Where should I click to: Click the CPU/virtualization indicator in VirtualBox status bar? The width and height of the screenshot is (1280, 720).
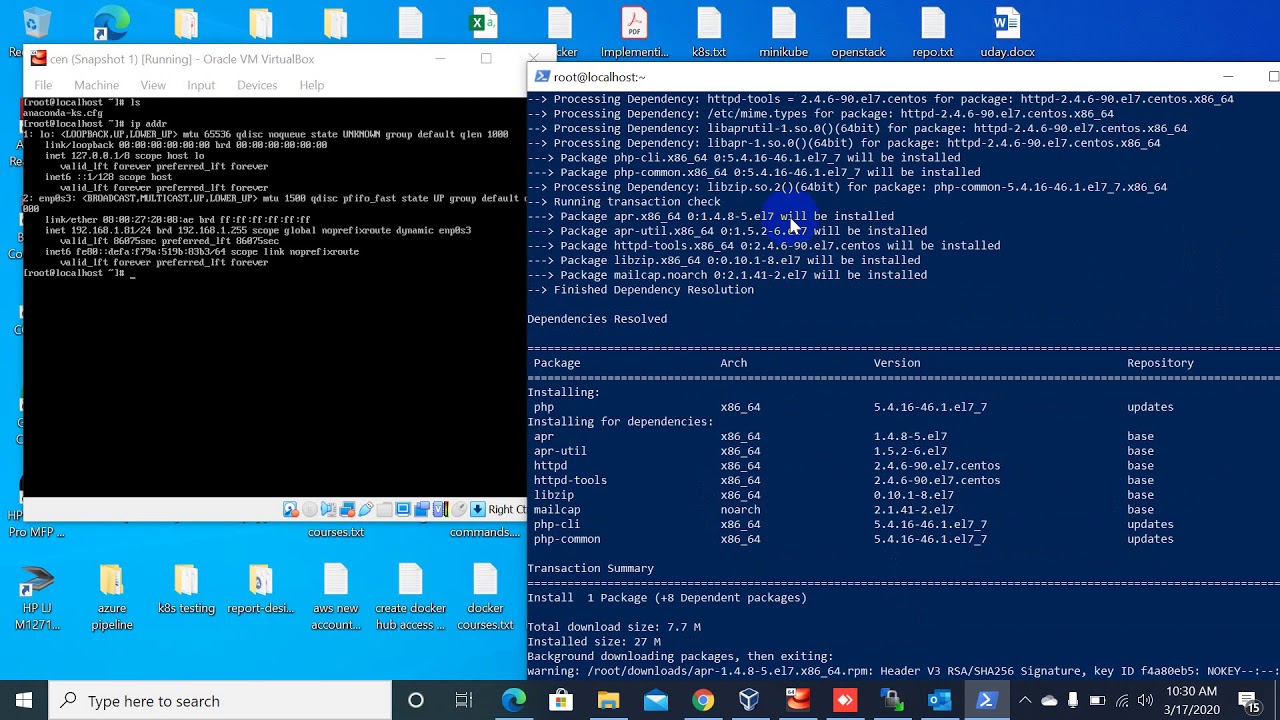tap(440, 509)
